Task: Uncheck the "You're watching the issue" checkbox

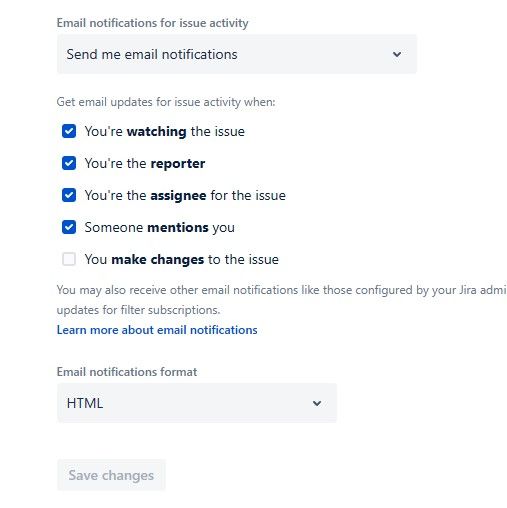Action: pyautogui.click(x=69, y=131)
